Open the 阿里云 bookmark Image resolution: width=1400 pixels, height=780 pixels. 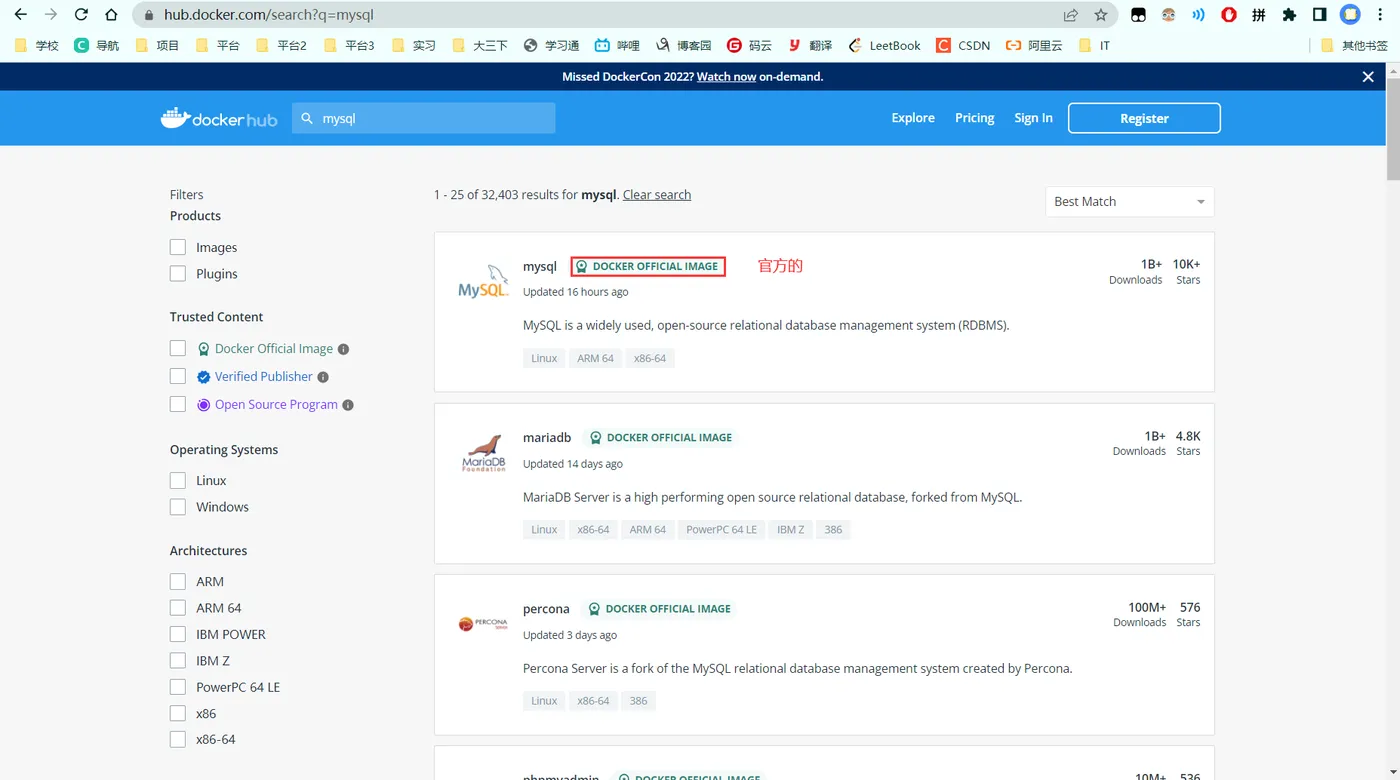click(x=1034, y=45)
